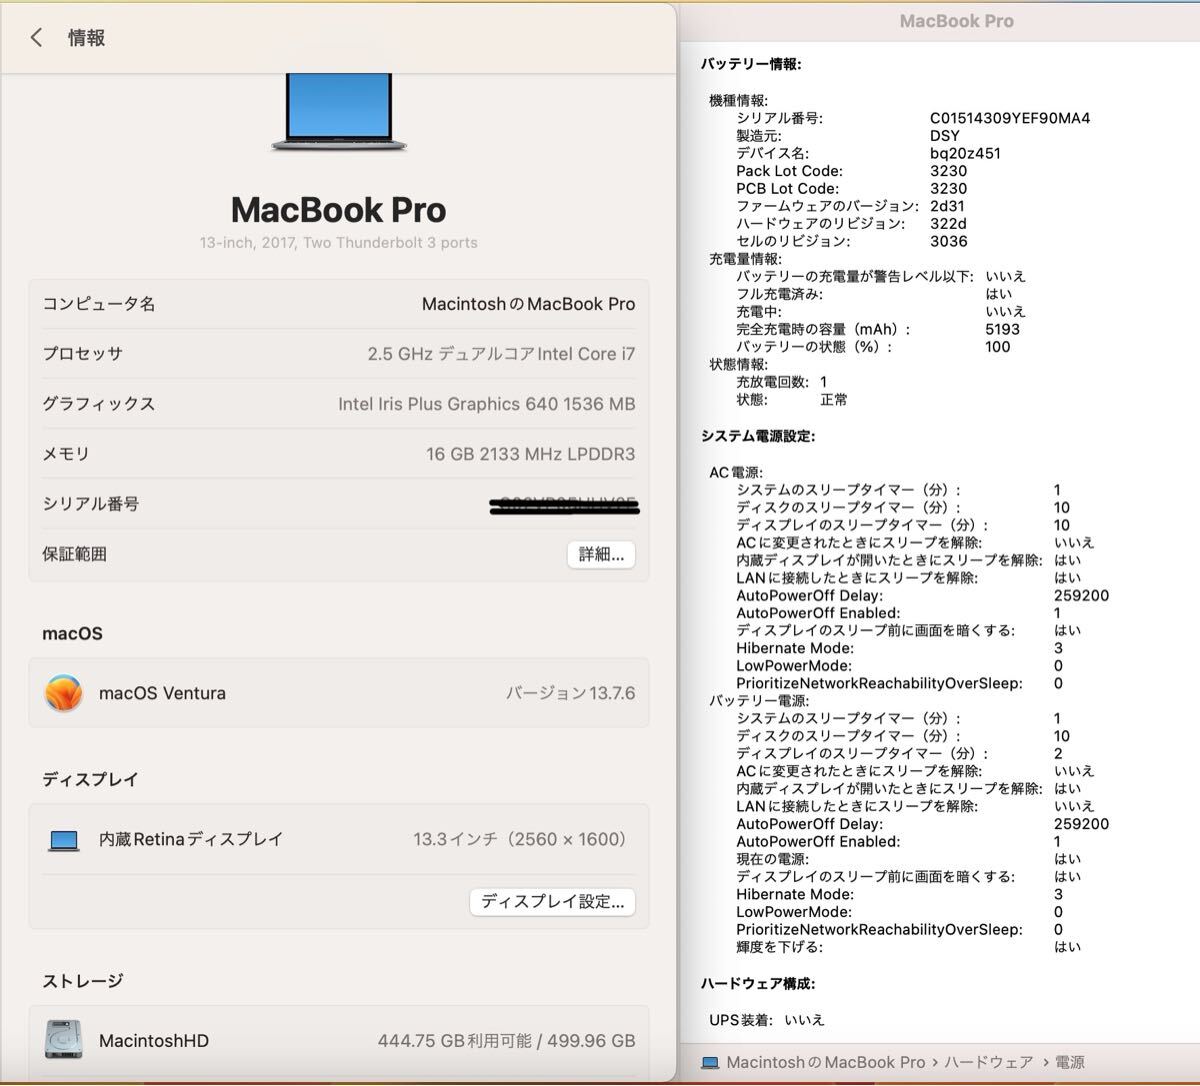Click the device name value bq20z451
The image size is (1200, 1086).
click(965, 153)
